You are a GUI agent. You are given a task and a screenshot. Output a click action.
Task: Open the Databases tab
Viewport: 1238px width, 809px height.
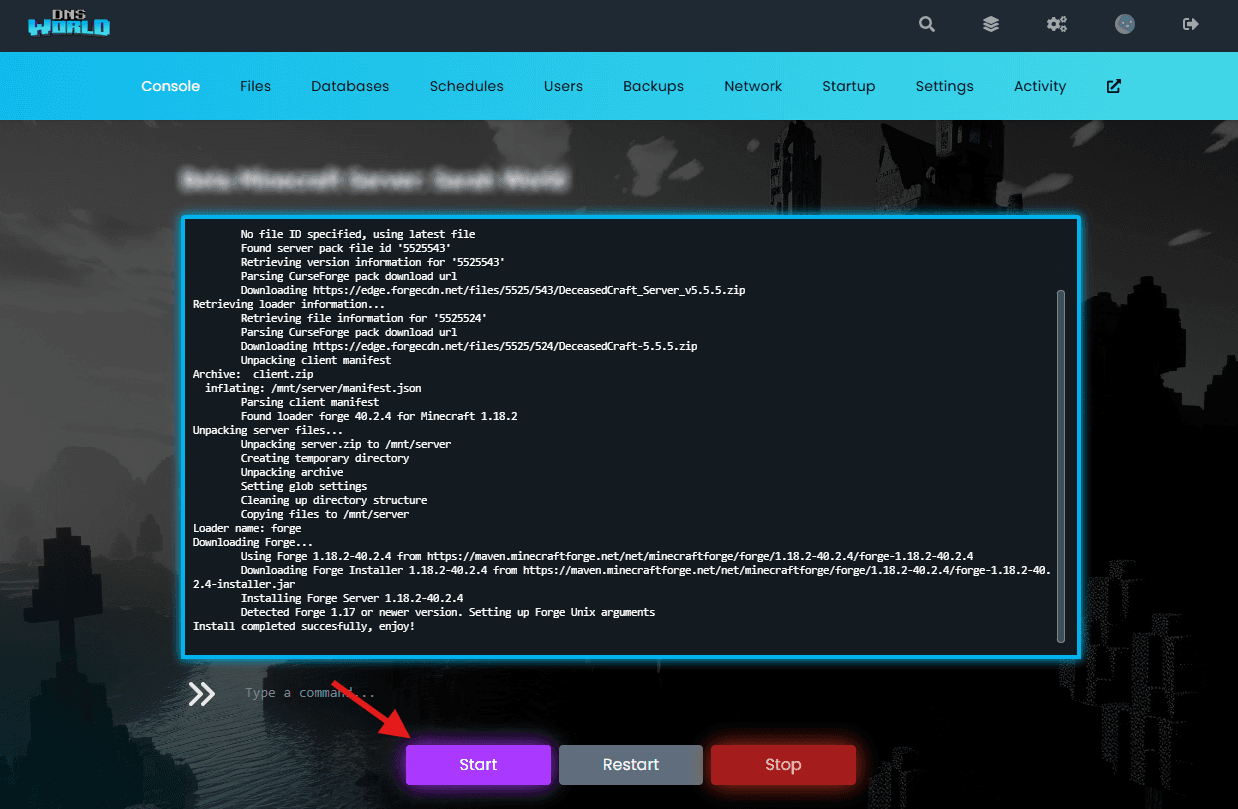[350, 86]
